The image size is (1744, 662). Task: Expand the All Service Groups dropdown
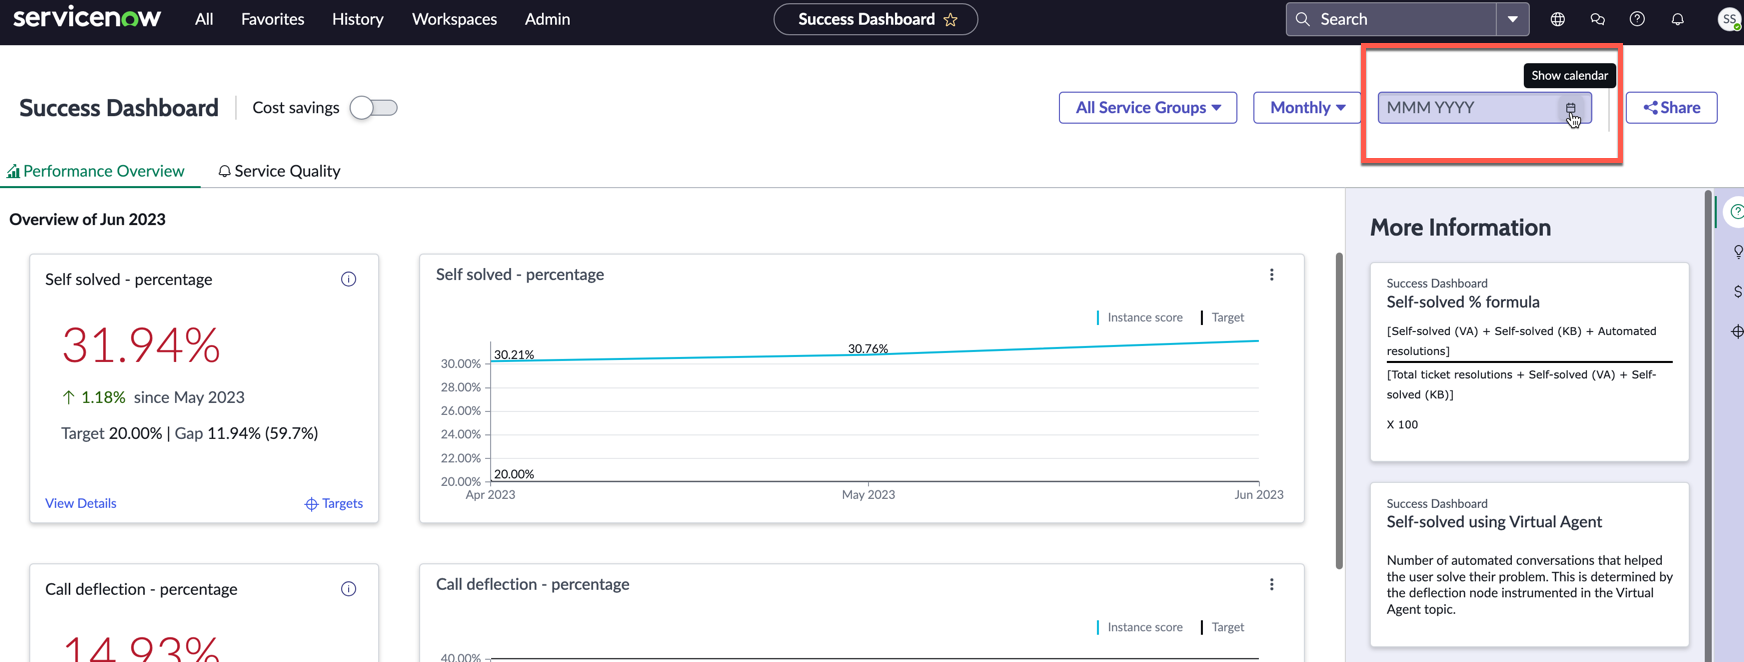pos(1148,108)
